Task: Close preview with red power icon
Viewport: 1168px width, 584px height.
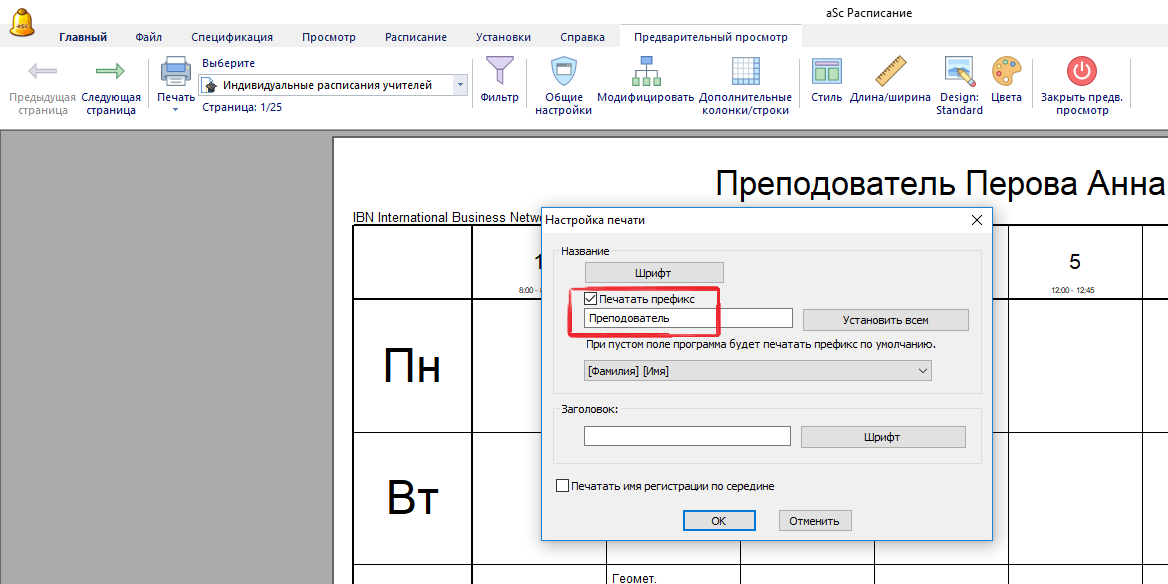Action: click(1081, 73)
